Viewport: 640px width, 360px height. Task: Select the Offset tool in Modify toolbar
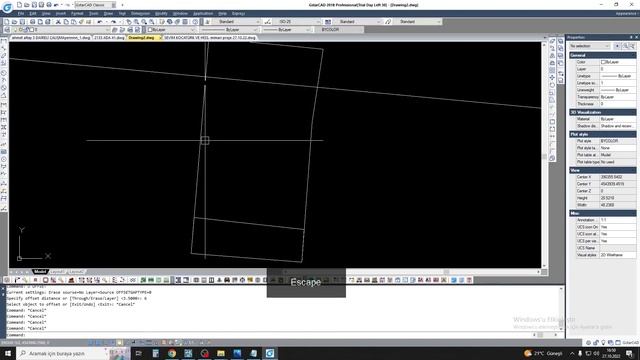click(553, 63)
